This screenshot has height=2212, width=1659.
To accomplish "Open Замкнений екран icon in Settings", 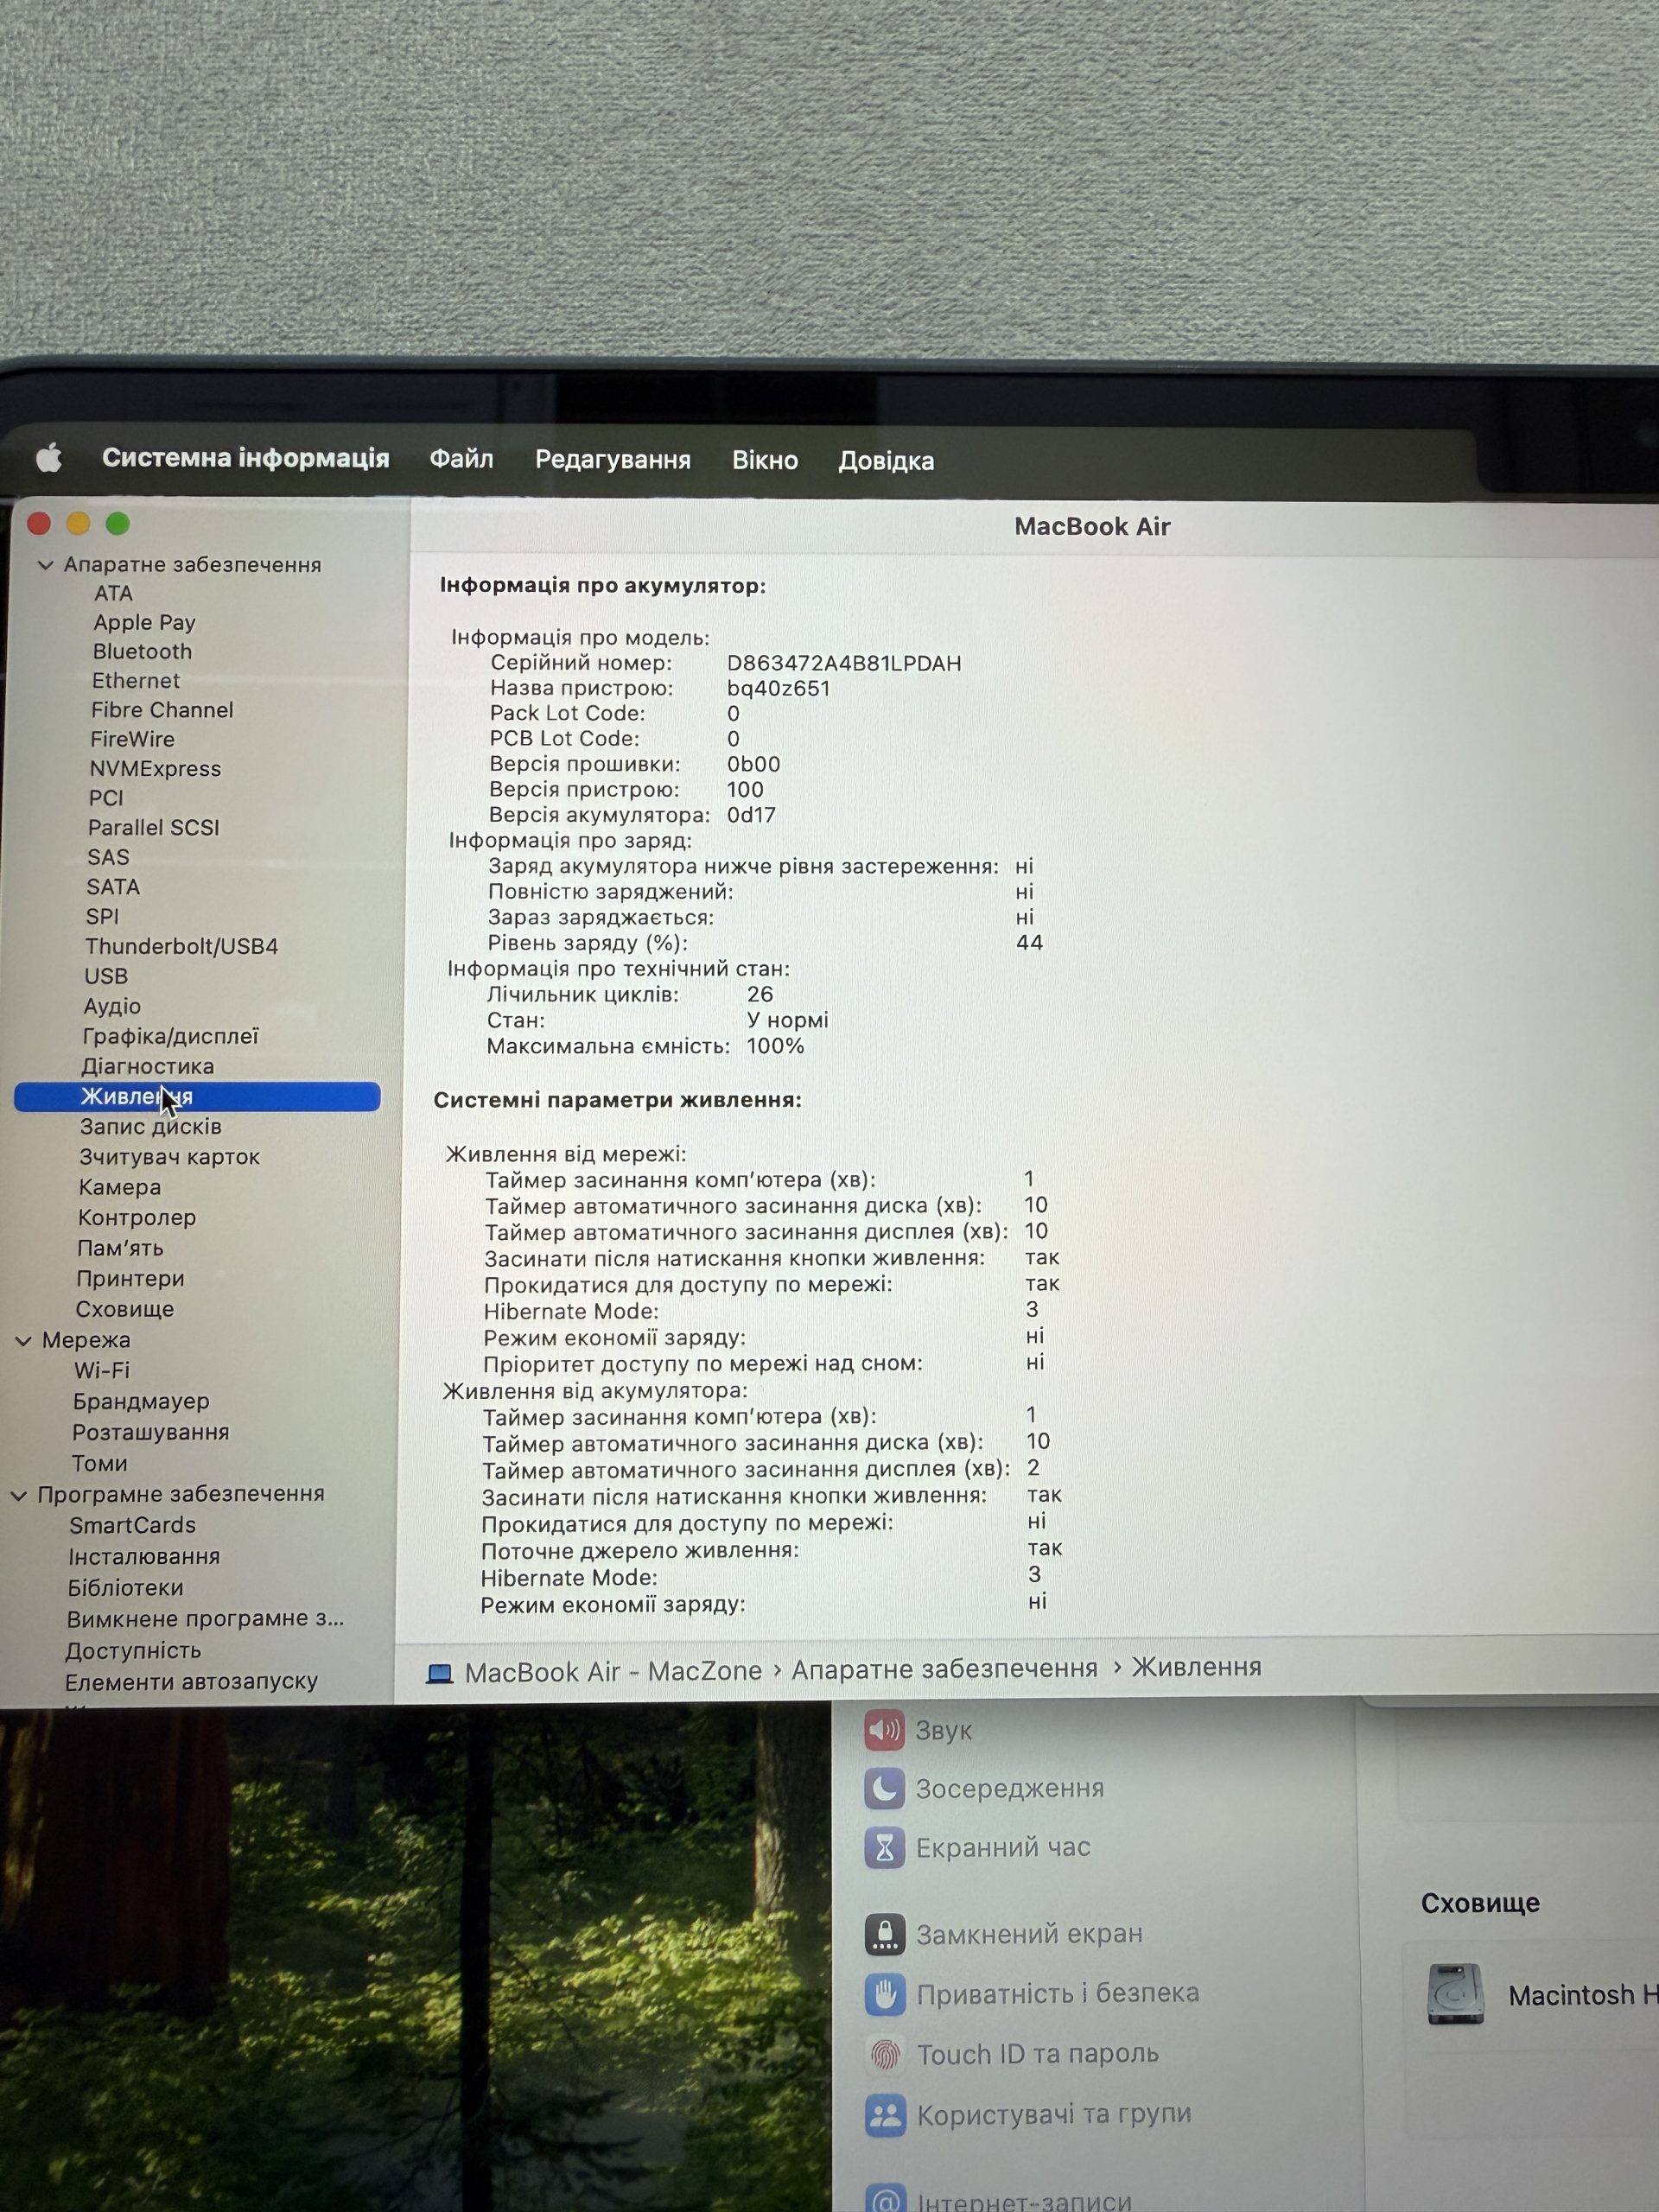I will coord(885,1935).
